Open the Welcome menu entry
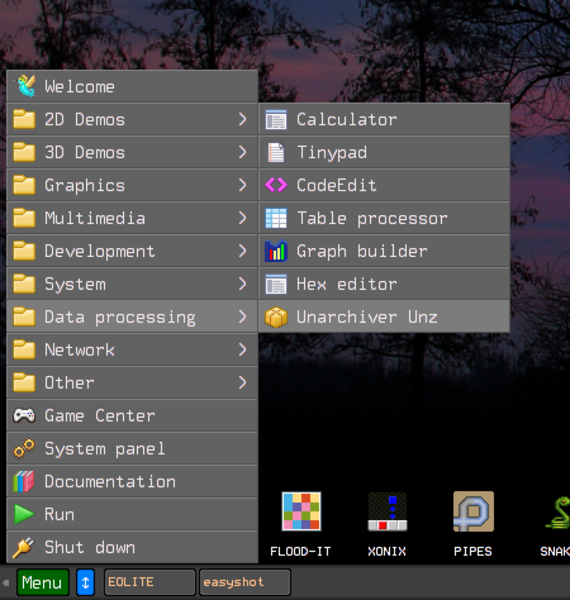570x600 pixels. 132,86
